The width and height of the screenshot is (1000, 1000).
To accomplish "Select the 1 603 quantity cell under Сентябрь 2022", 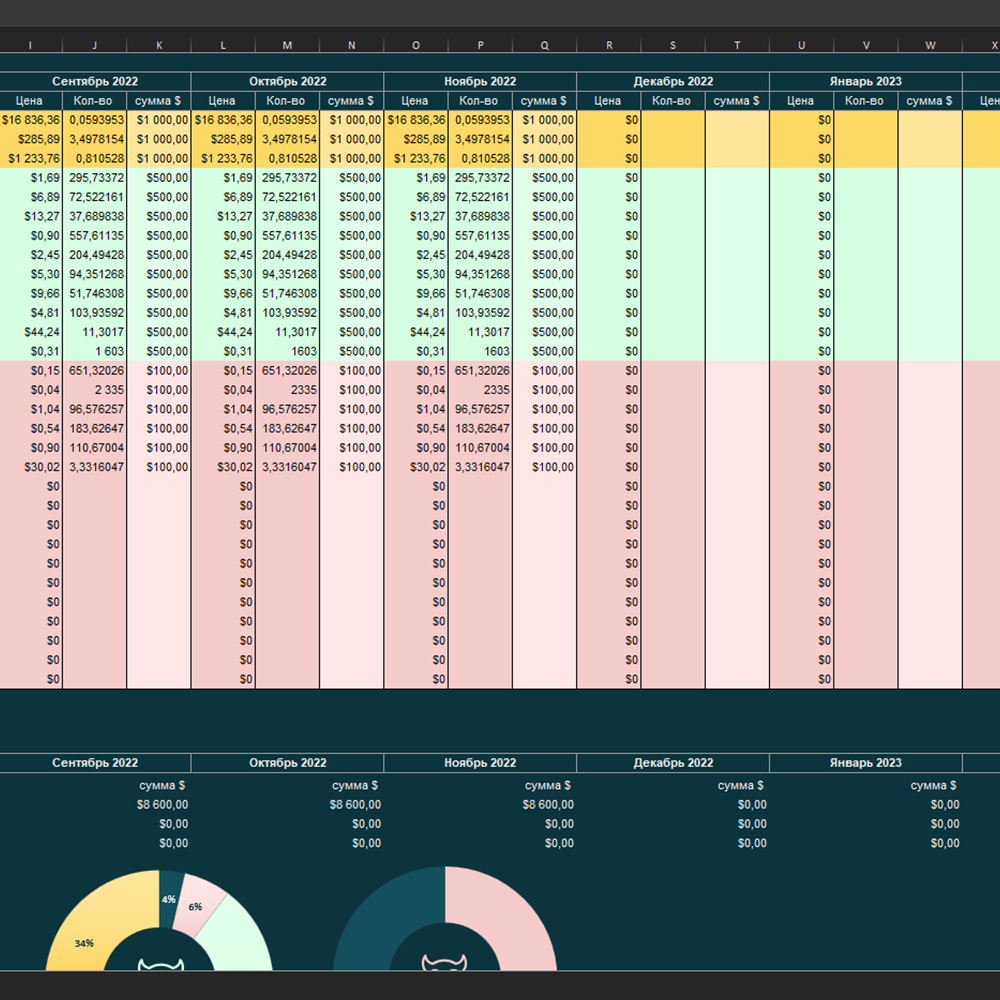I will [x=95, y=351].
